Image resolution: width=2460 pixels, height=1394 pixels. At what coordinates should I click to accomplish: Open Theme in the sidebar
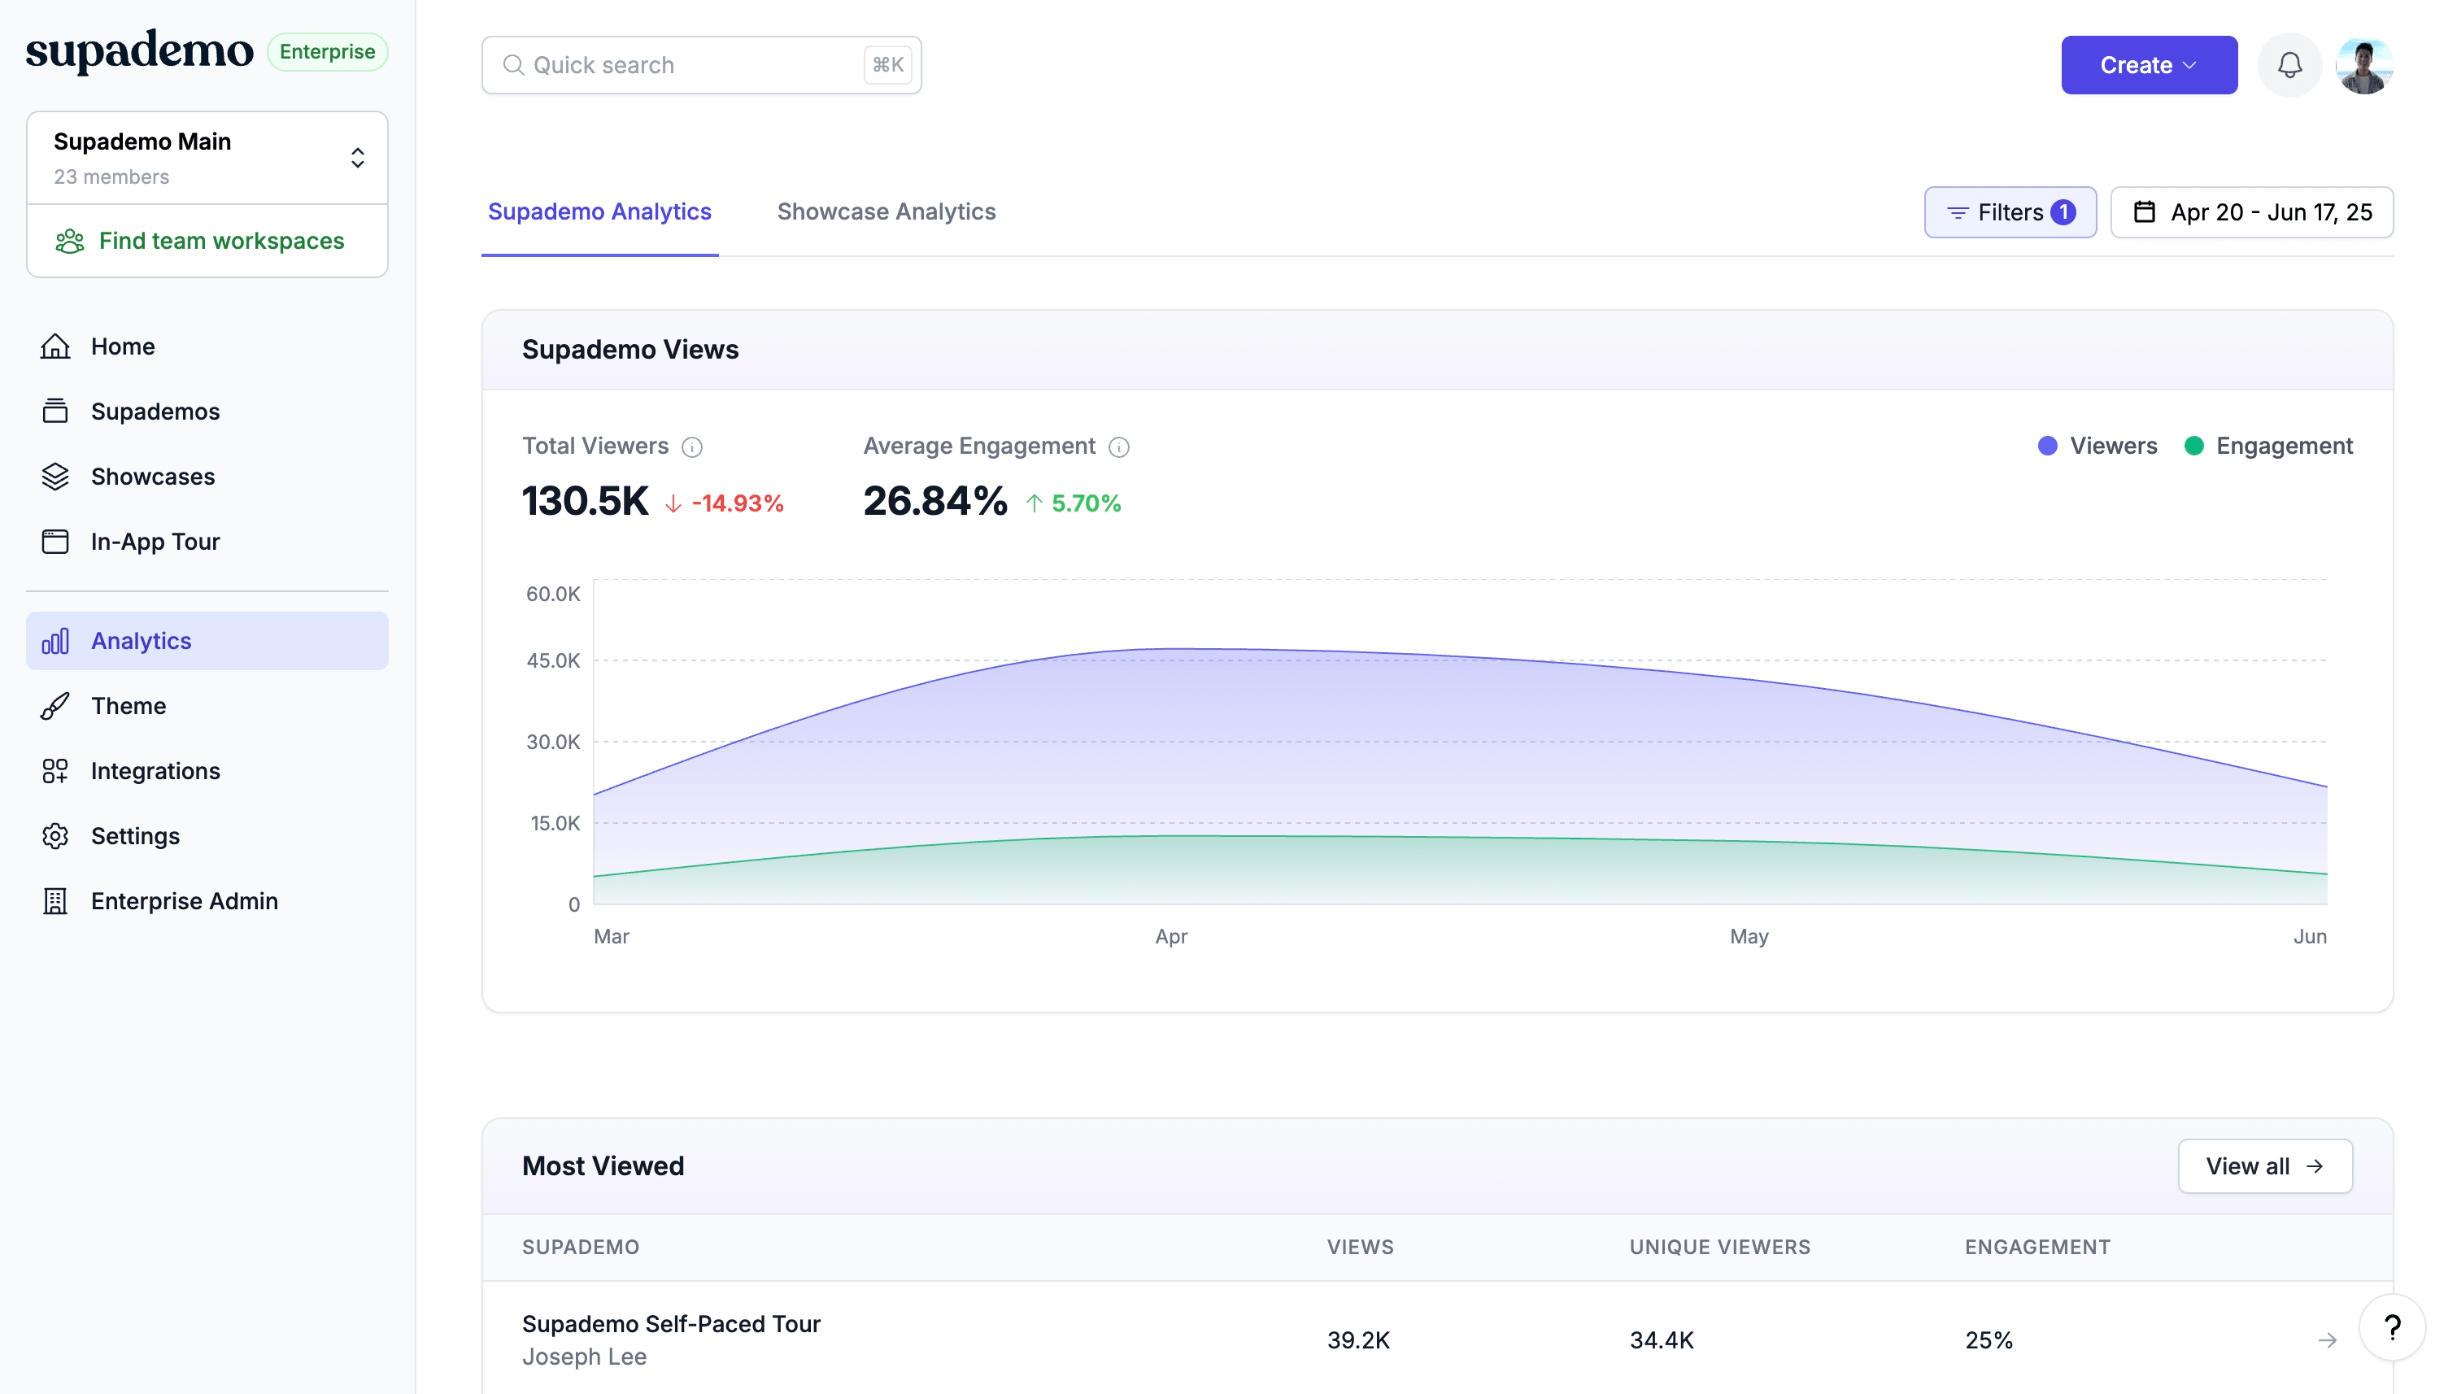[x=207, y=706]
